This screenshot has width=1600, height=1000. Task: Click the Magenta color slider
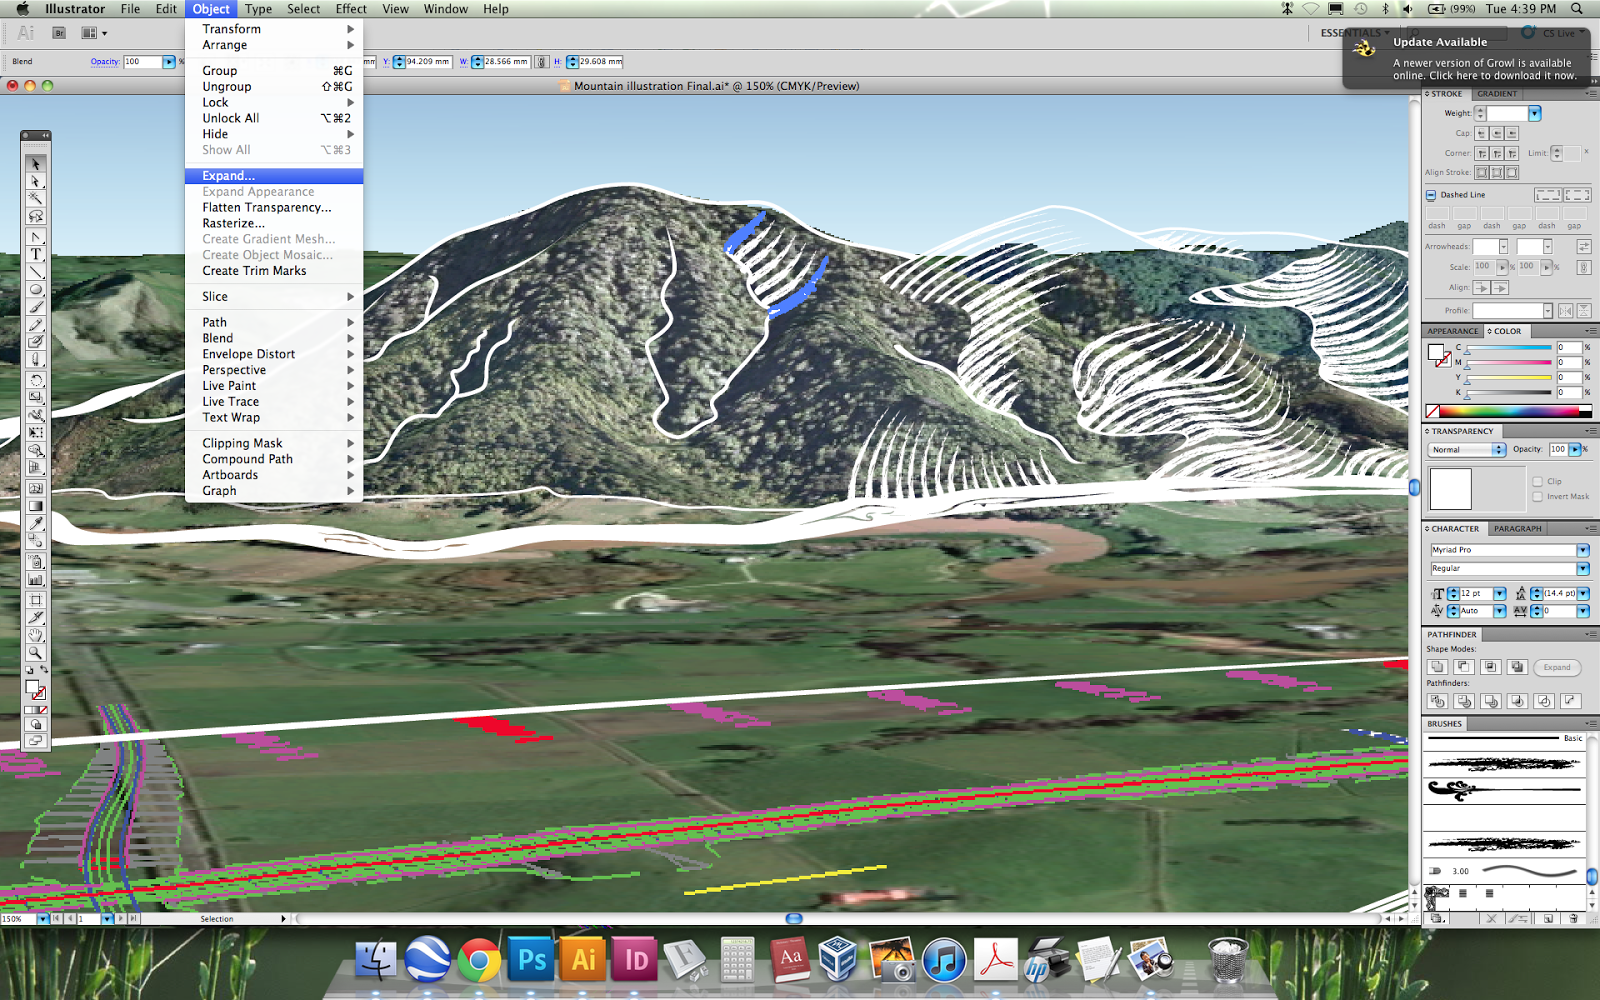click(1508, 363)
